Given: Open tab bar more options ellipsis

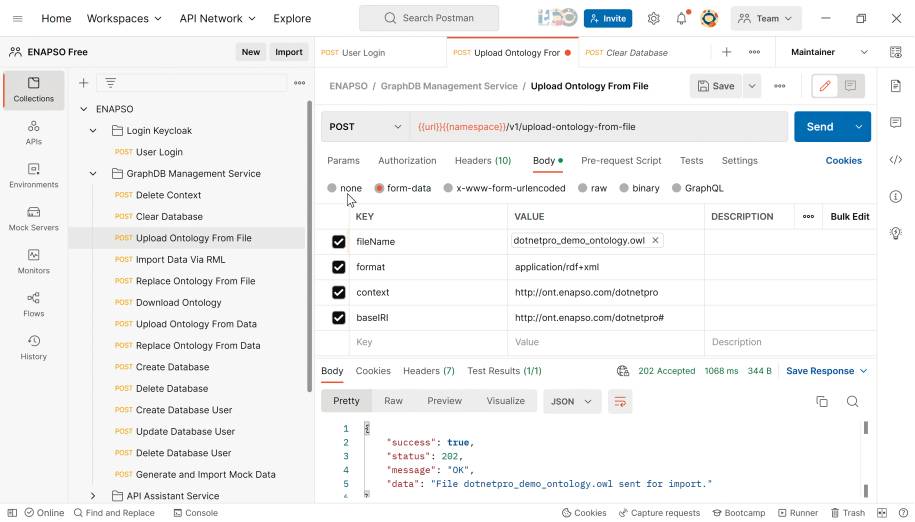Looking at the screenshot, I should 755,52.
